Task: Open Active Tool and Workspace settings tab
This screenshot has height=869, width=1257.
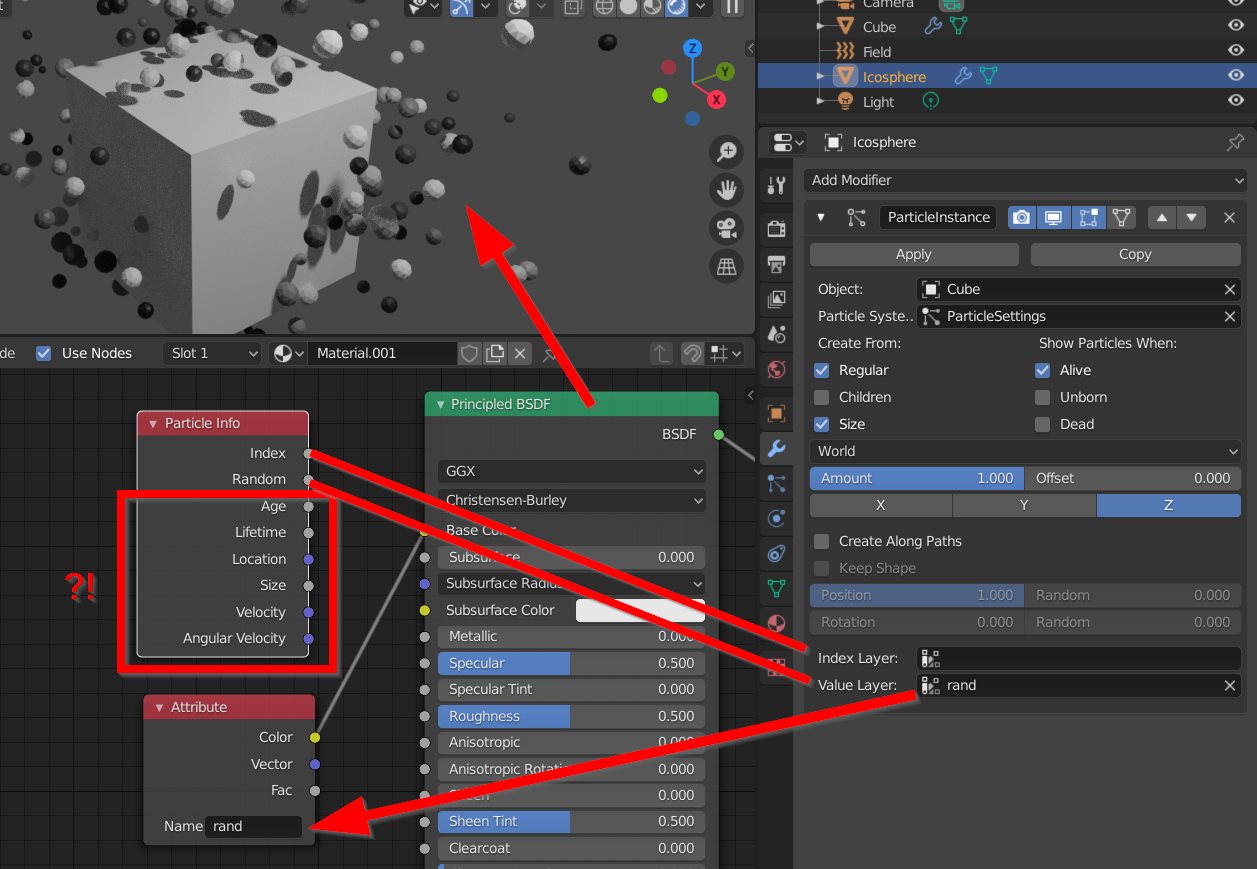Action: pos(776,185)
